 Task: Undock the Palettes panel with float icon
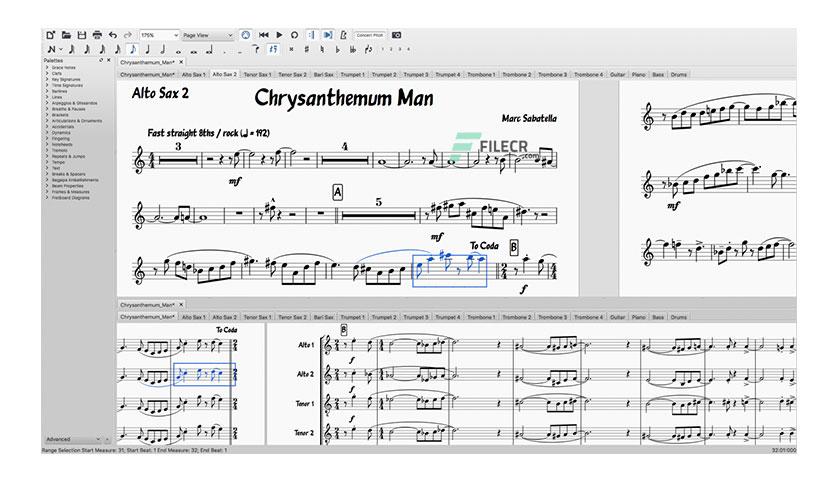[x=101, y=61]
